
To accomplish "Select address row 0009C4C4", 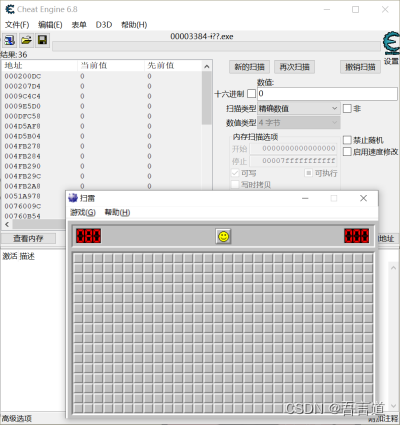I will tap(102, 96).
